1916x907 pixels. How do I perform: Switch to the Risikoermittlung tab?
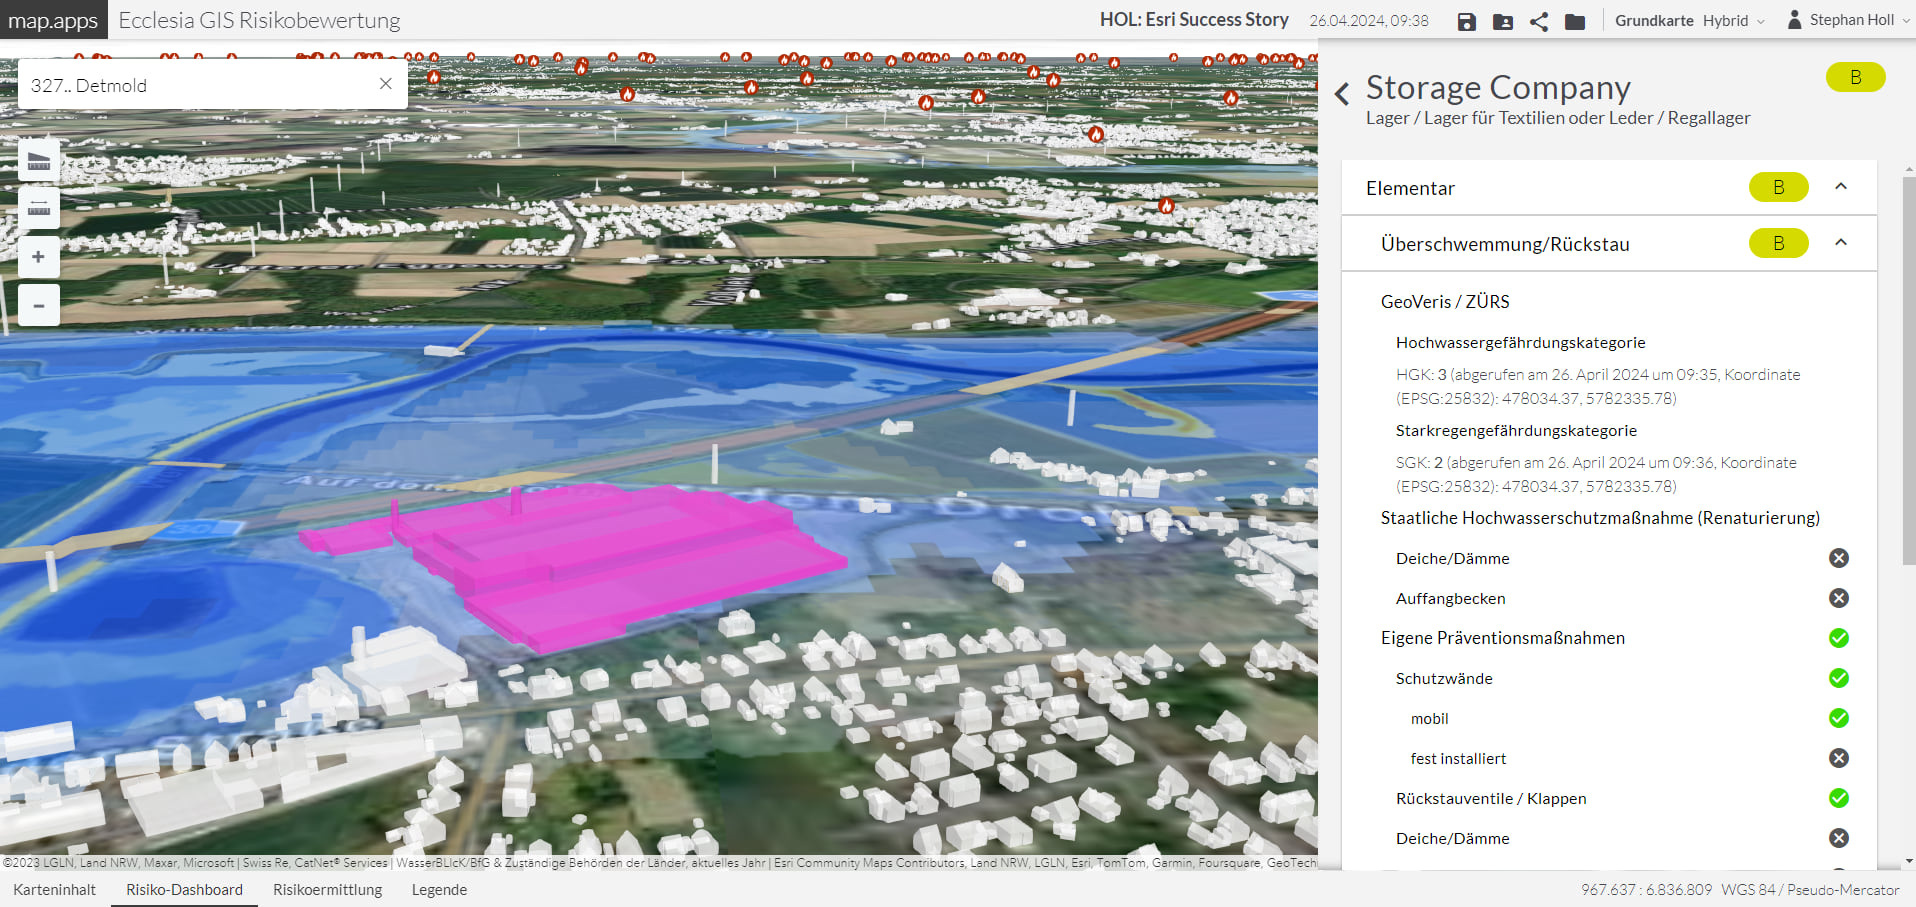327,889
